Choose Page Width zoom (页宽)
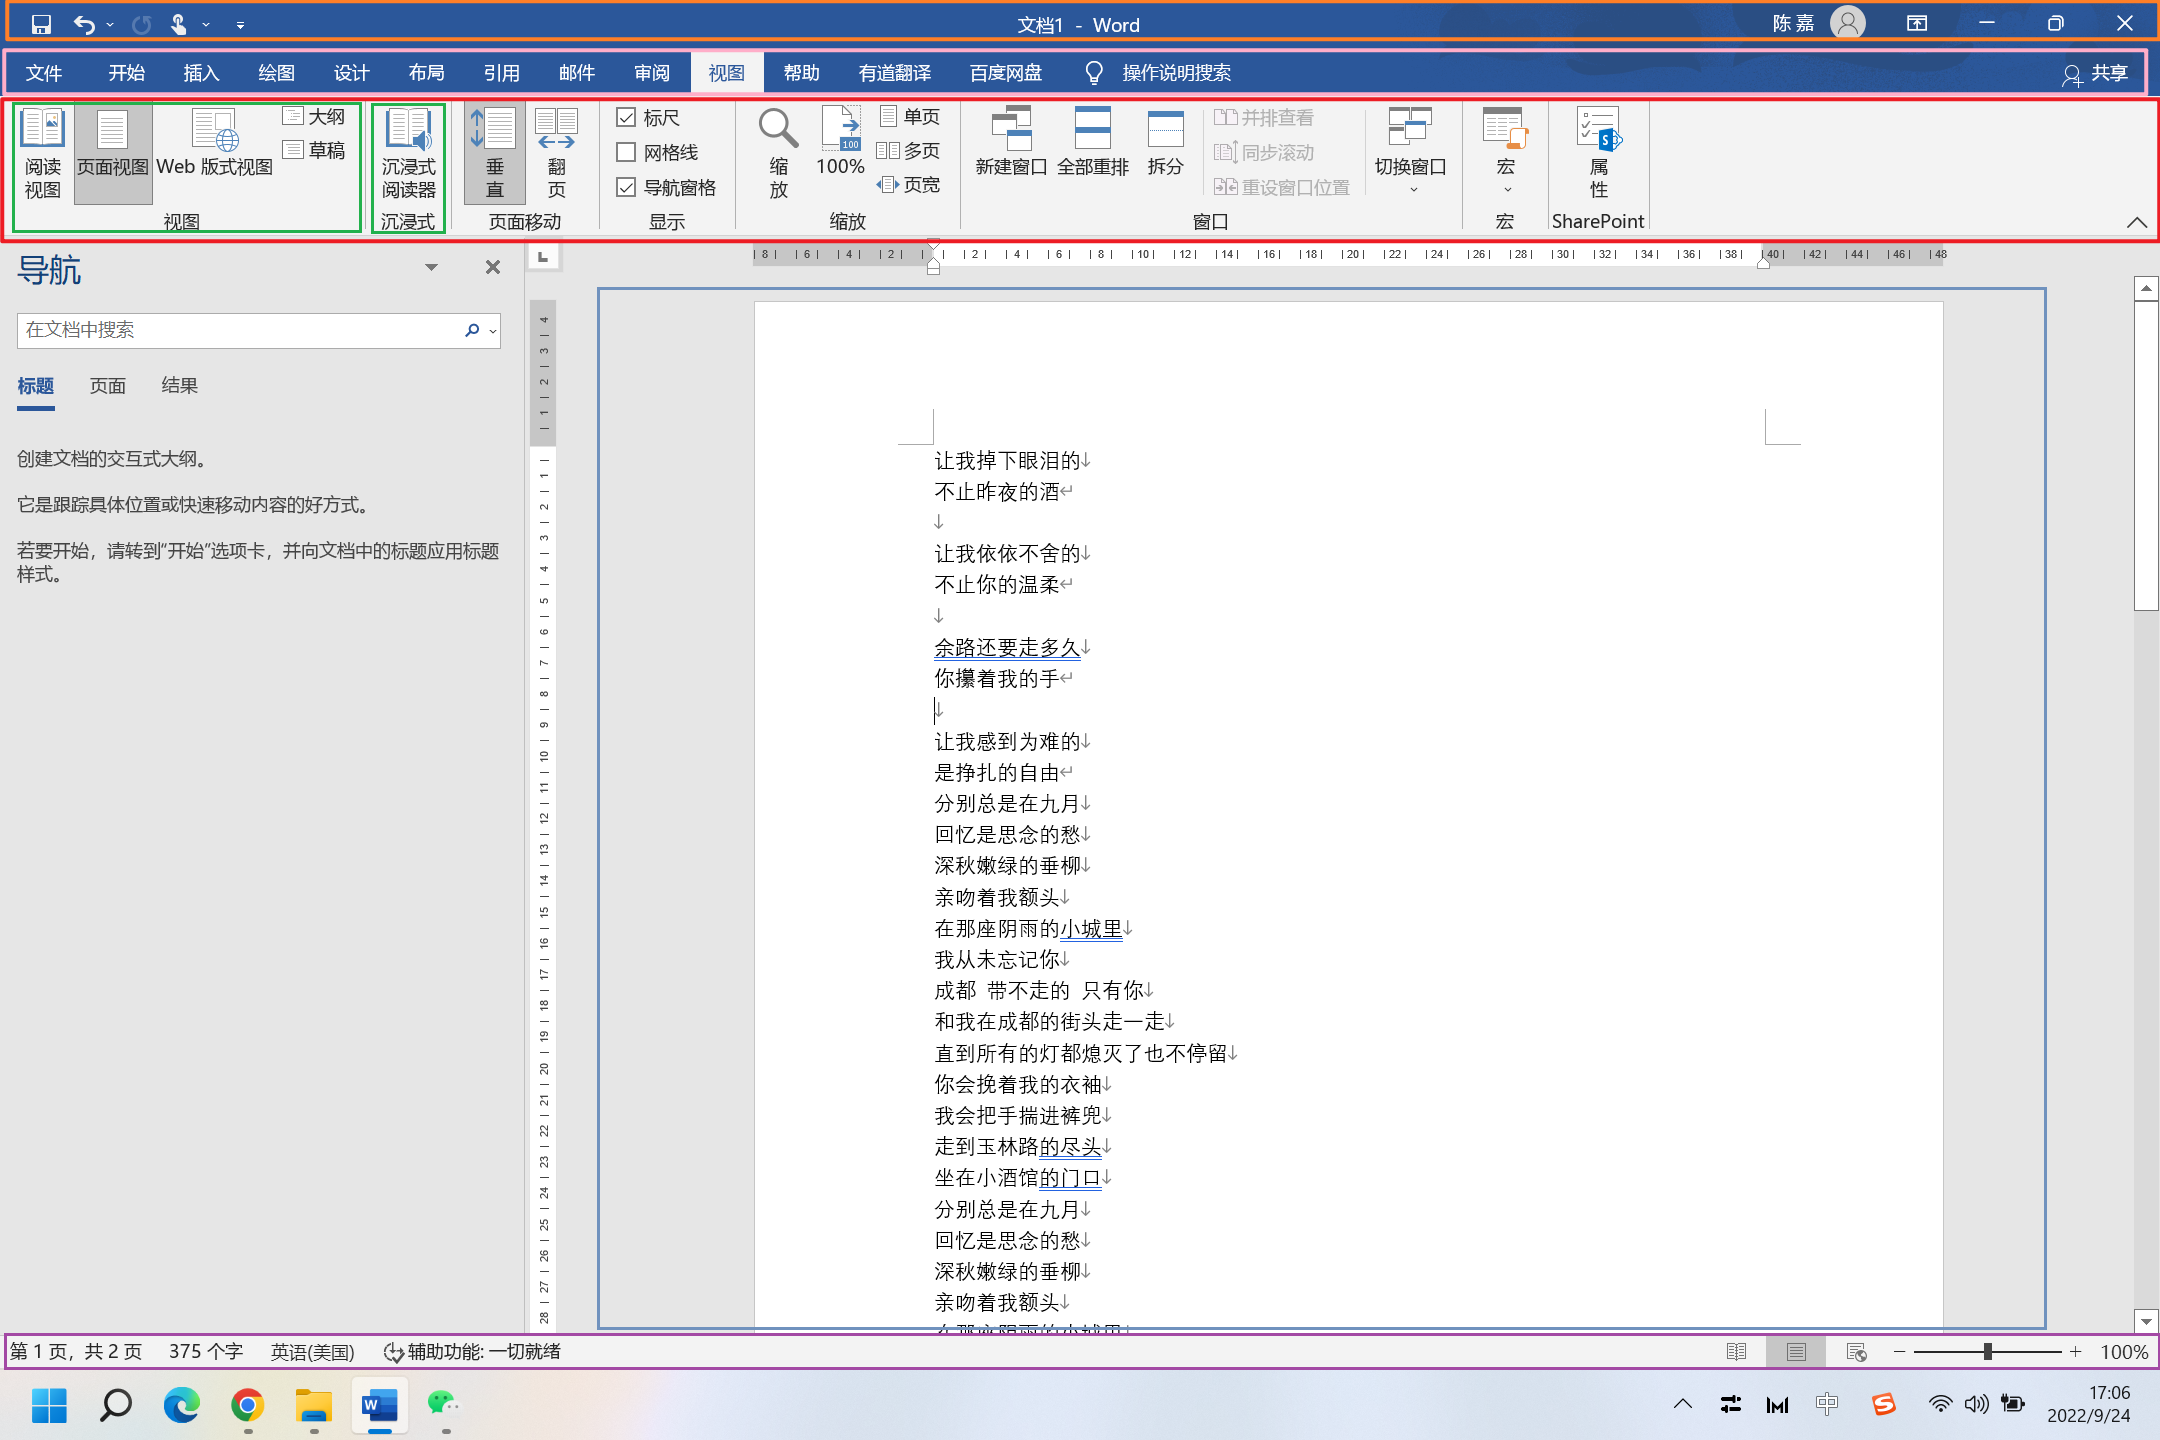Image resolution: width=2160 pixels, height=1440 pixels. (x=910, y=185)
